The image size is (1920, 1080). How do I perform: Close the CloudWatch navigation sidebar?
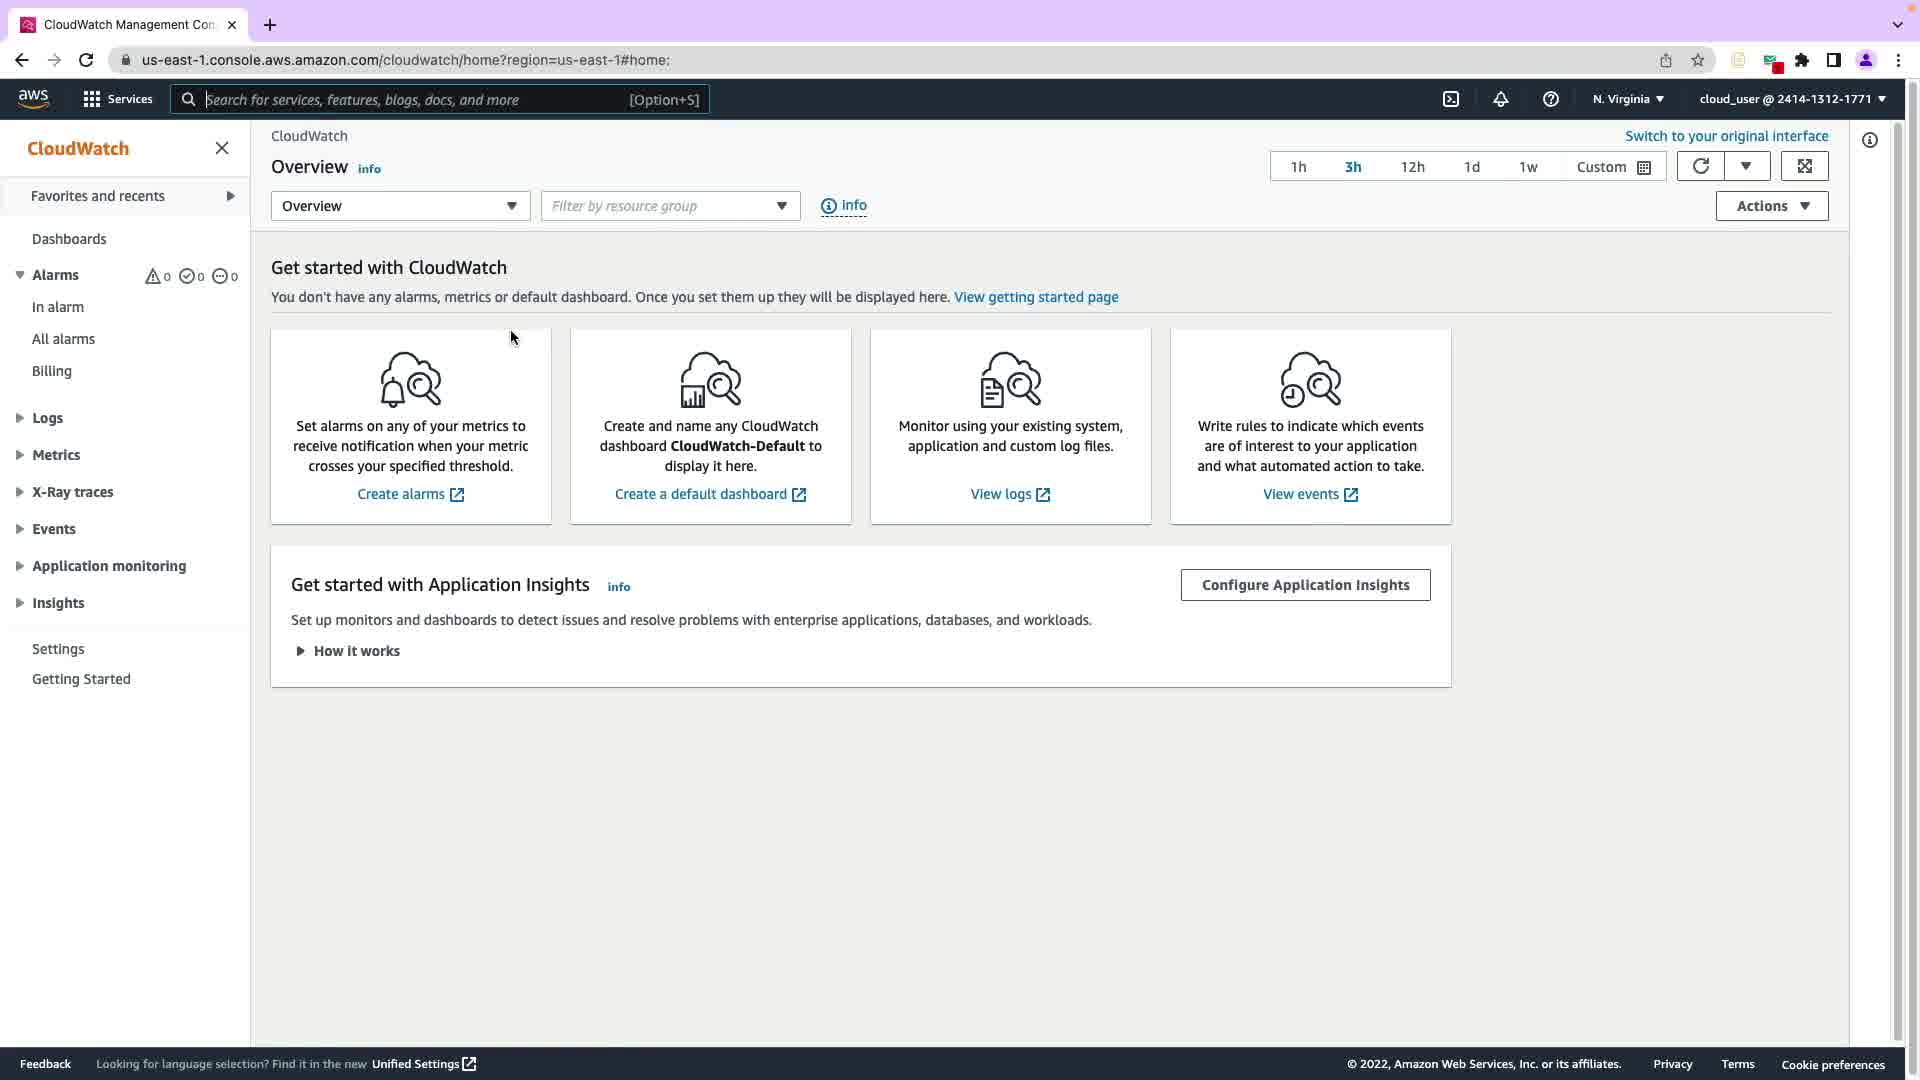(x=222, y=148)
